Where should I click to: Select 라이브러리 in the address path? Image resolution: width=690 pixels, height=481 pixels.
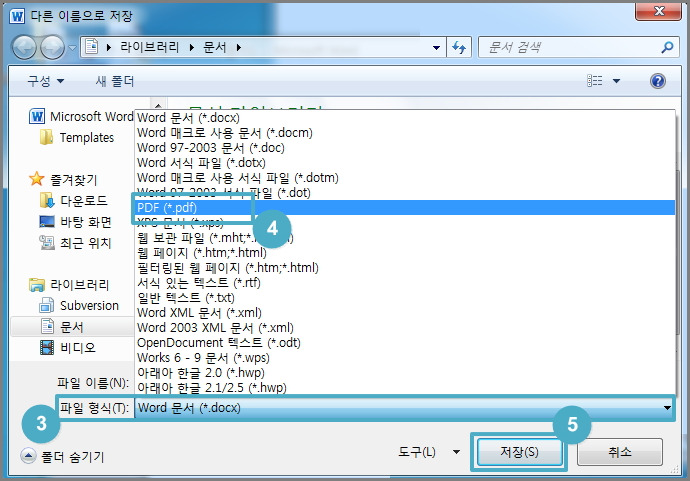149,47
